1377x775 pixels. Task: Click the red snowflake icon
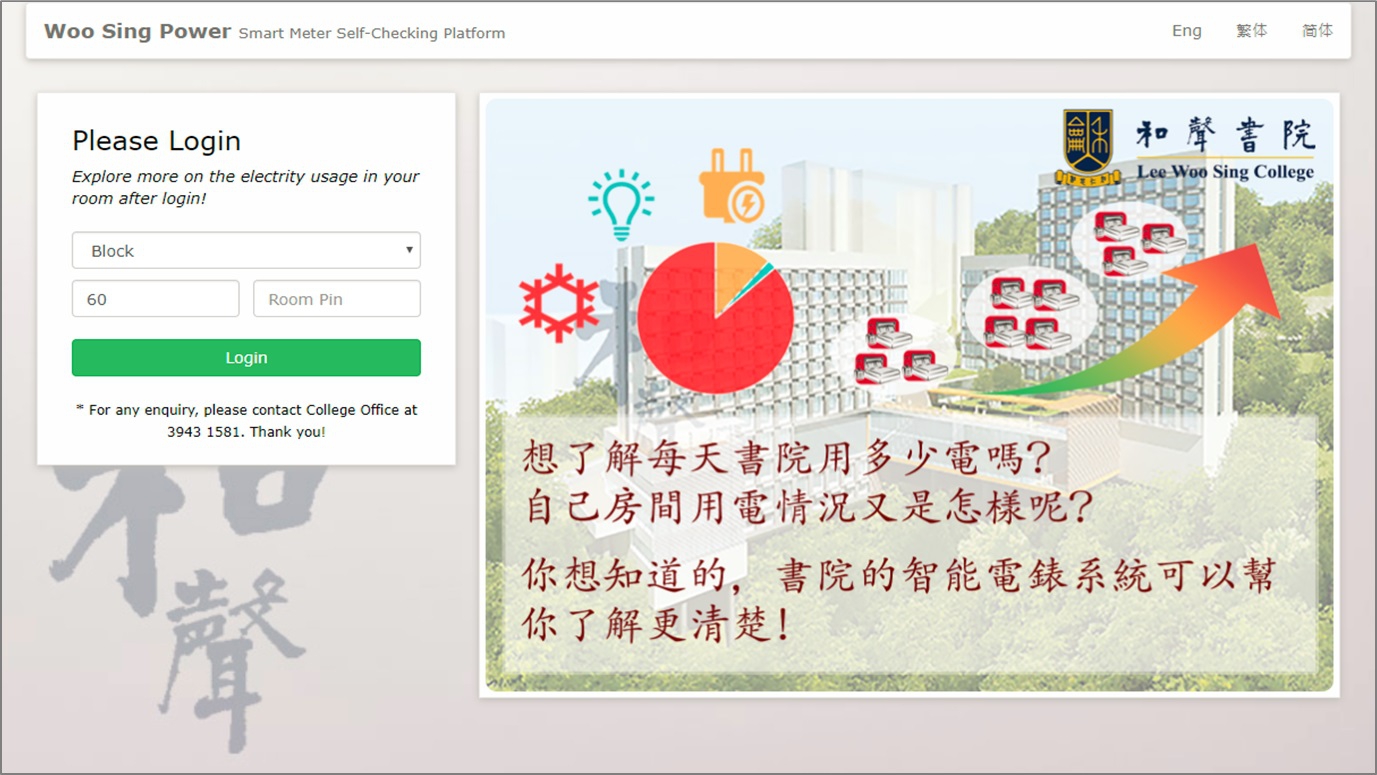(558, 302)
